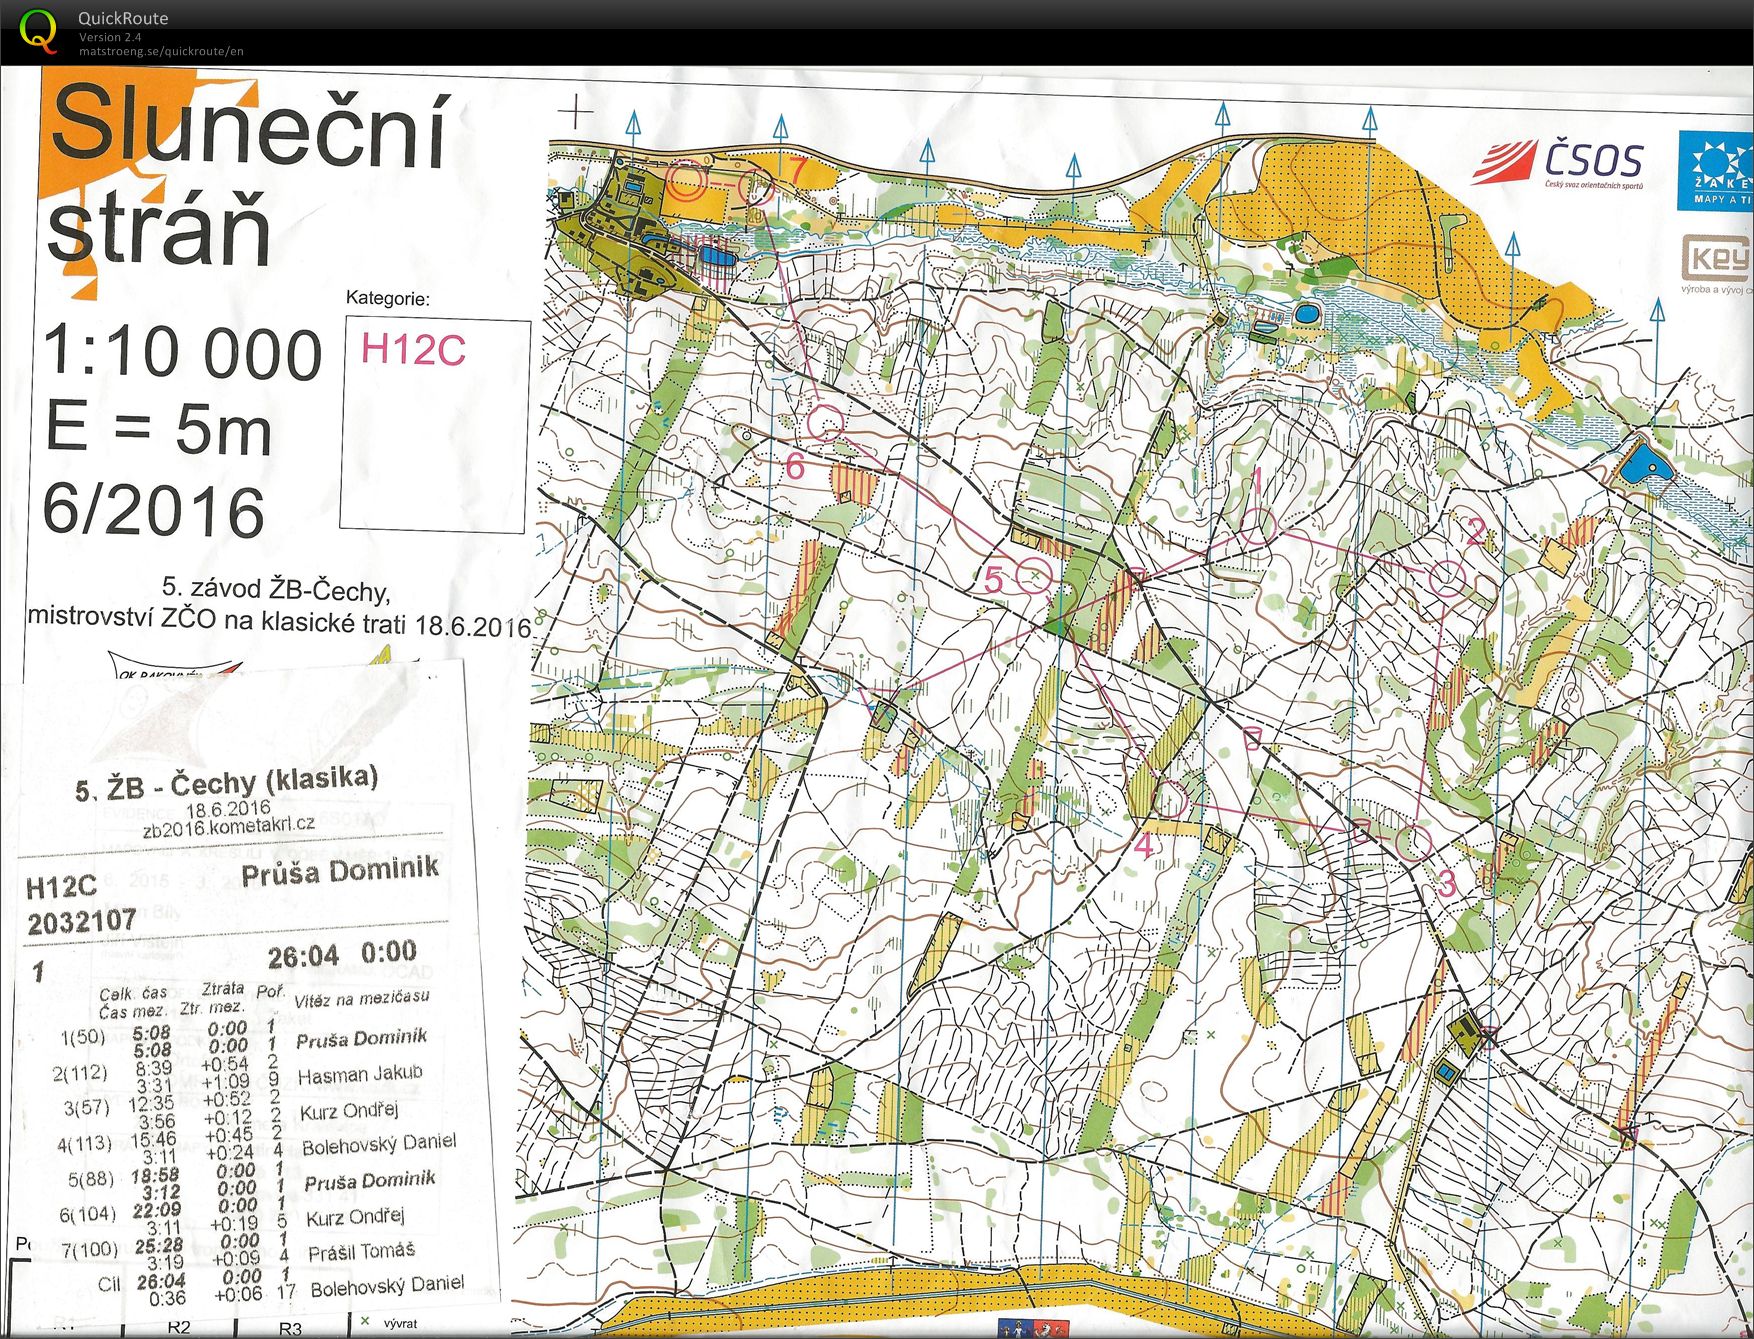The height and width of the screenshot is (1339, 1754).
Task: Click the cumulative time '22:09'
Action: [x=157, y=1211]
